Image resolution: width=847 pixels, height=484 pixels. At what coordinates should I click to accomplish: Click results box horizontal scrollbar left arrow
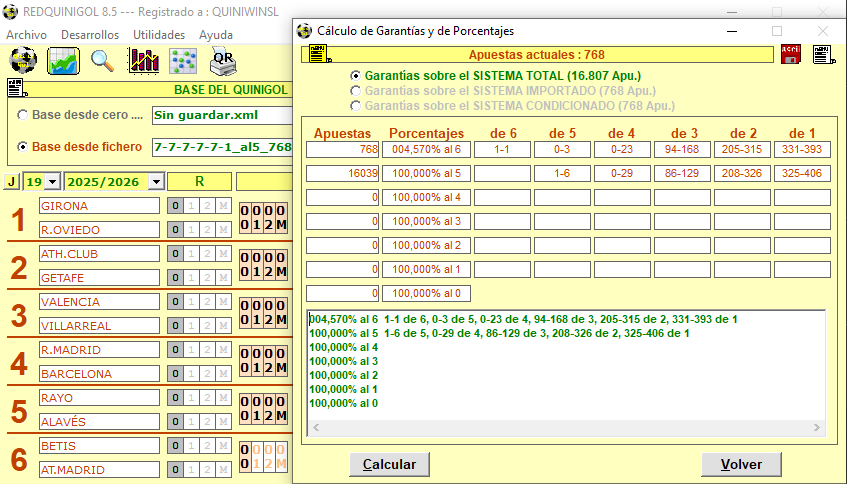(x=316, y=427)
